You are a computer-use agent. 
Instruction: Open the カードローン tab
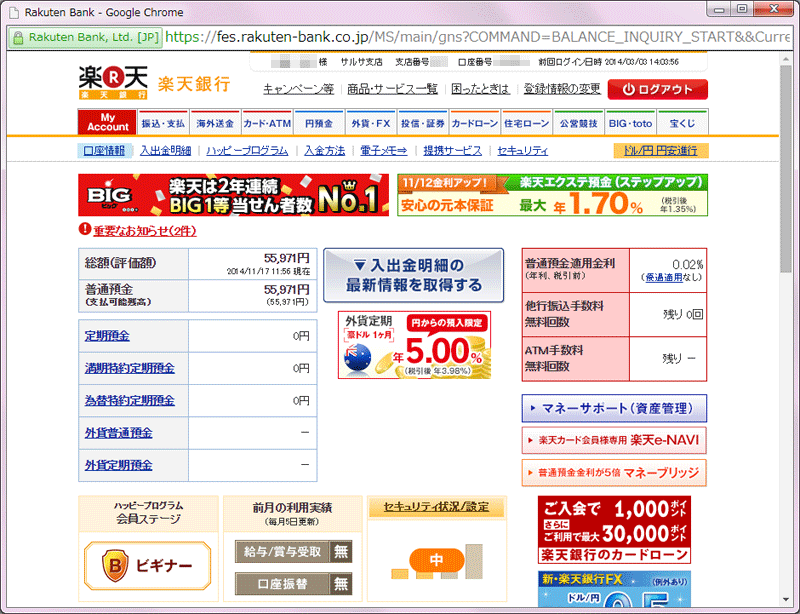(475, 123)
